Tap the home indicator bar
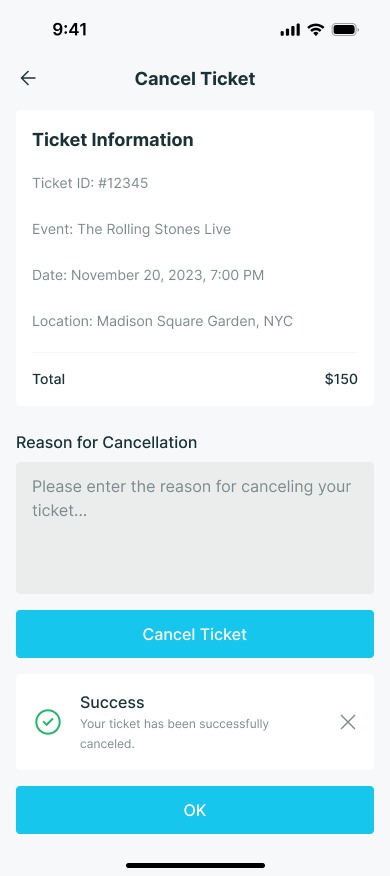 click(195, 865)
